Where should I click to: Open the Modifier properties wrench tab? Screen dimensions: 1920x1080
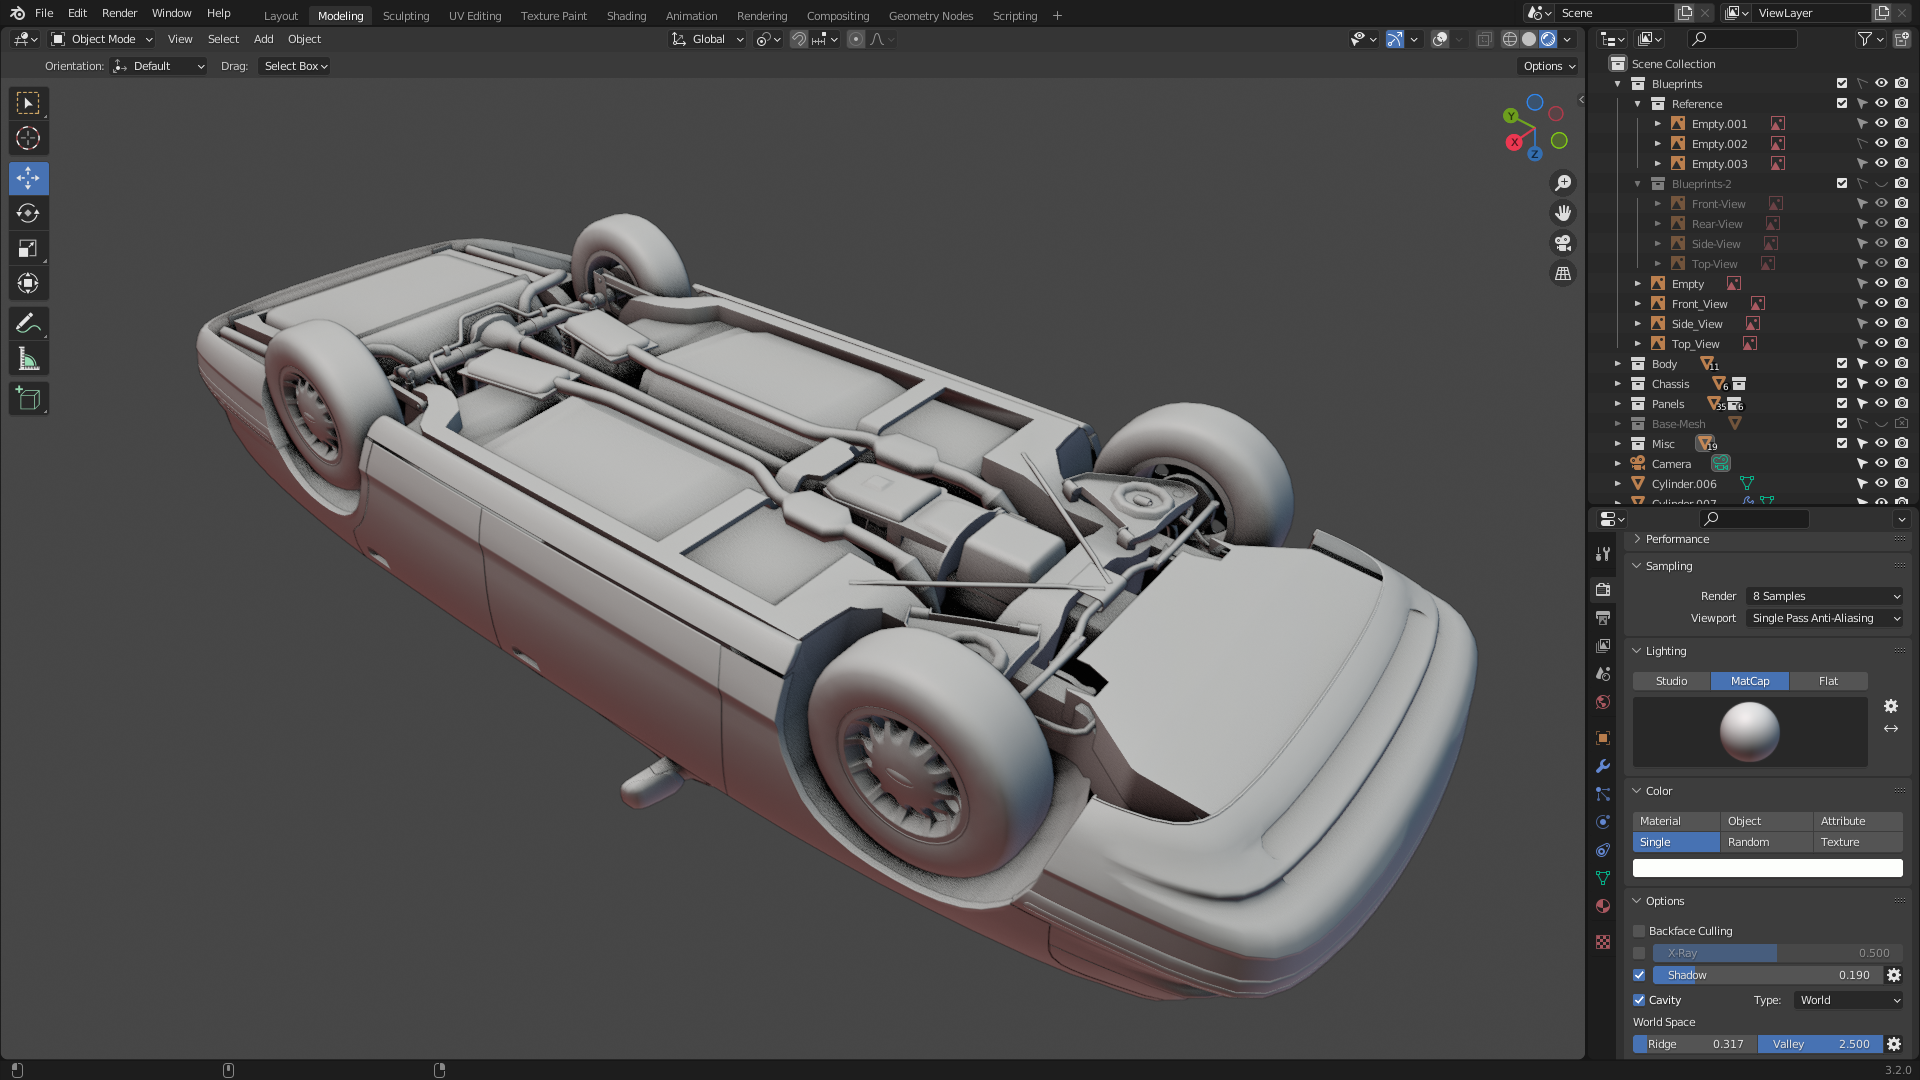click(1603, 766)
